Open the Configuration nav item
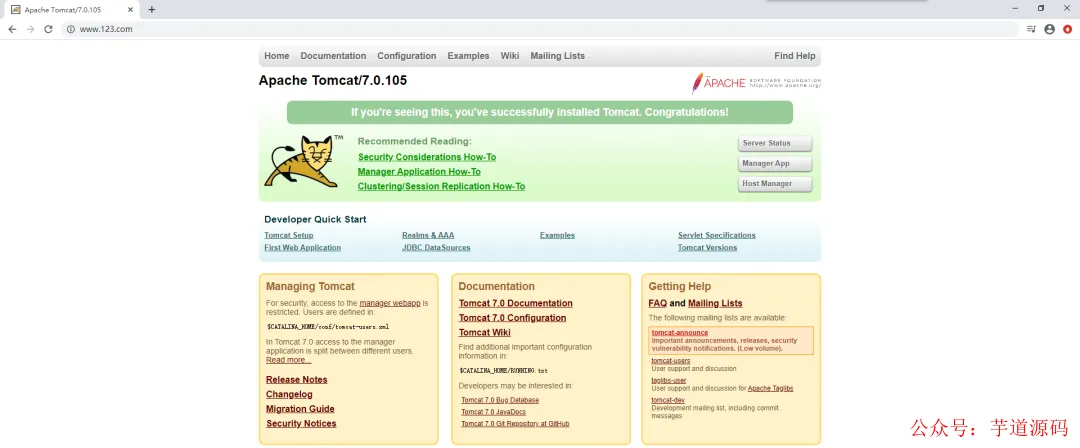 406,56
